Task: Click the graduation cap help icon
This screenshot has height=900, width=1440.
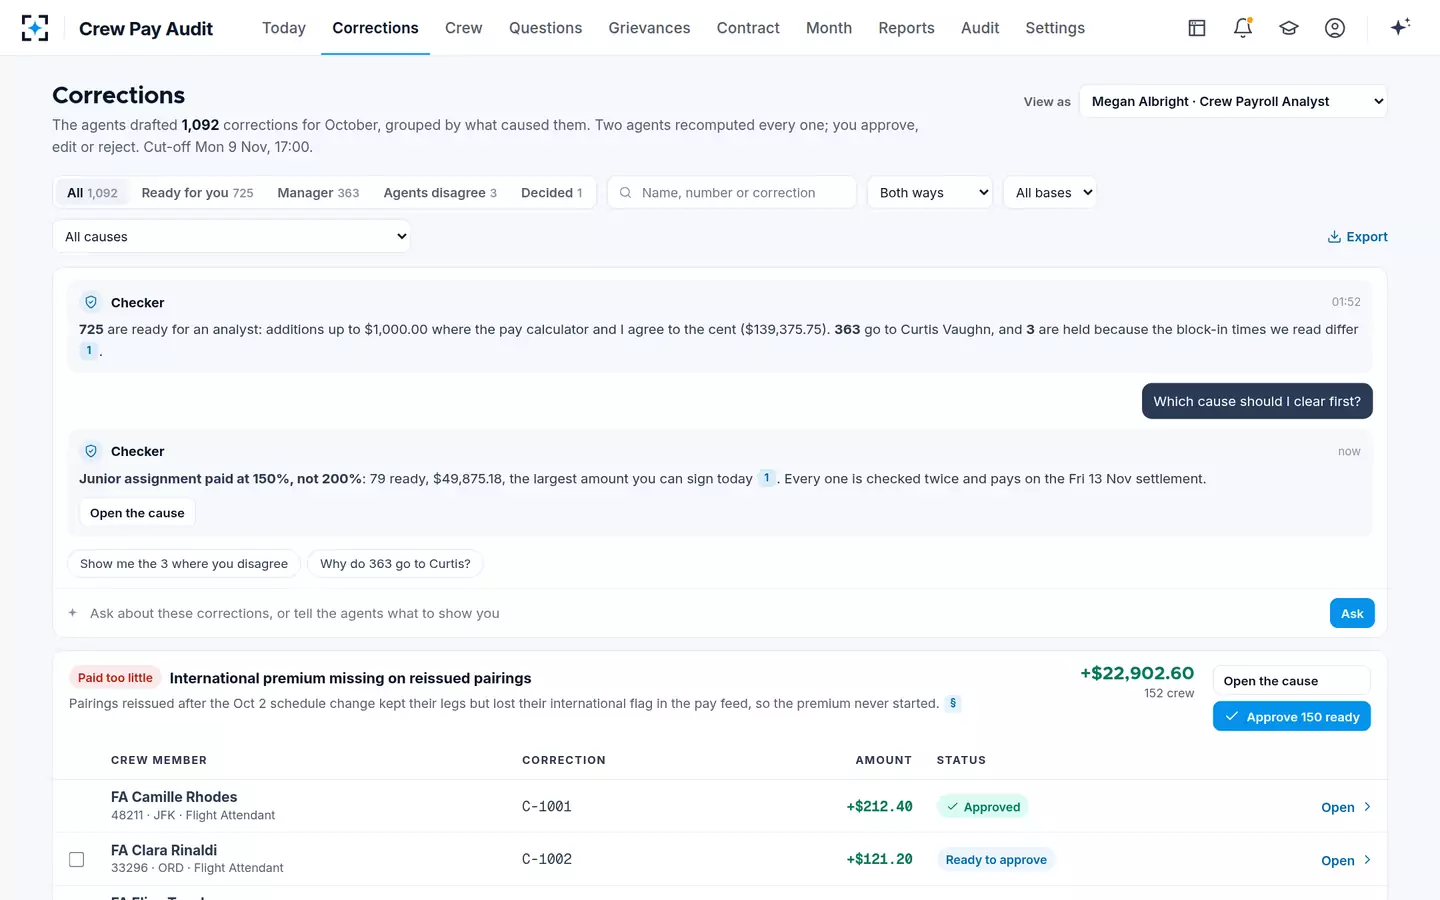Action: coord(1289,28)
